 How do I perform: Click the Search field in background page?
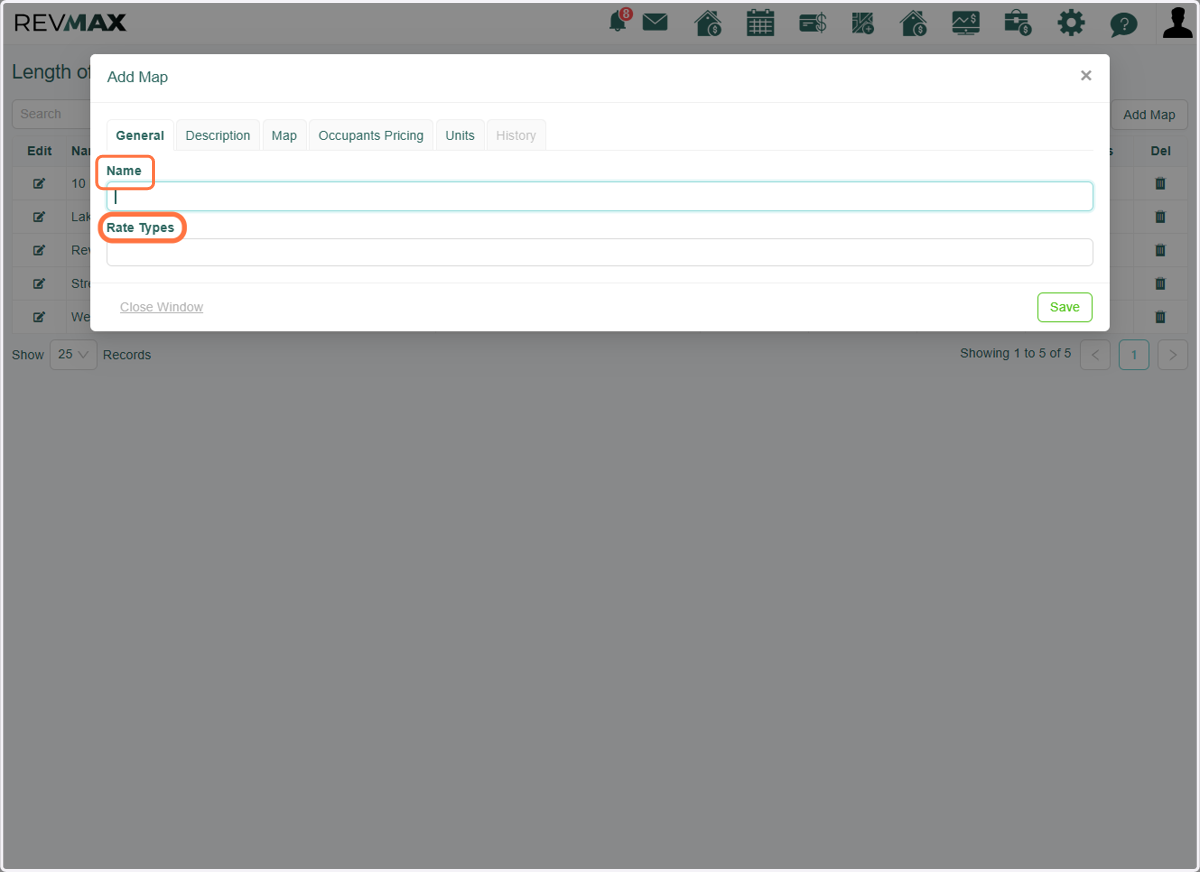51,114
